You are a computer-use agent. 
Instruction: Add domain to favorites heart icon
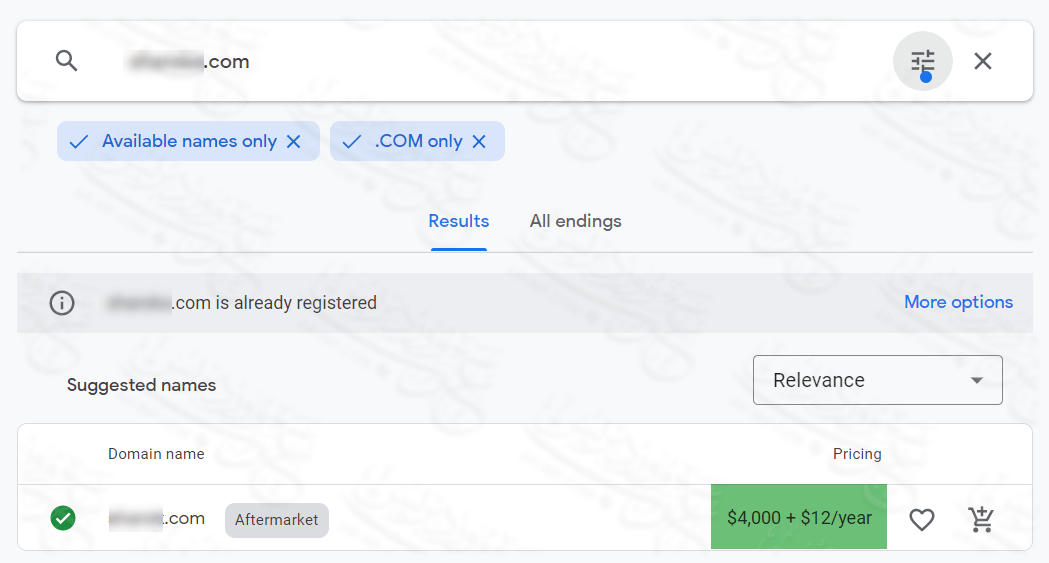(x=921, y=519)
